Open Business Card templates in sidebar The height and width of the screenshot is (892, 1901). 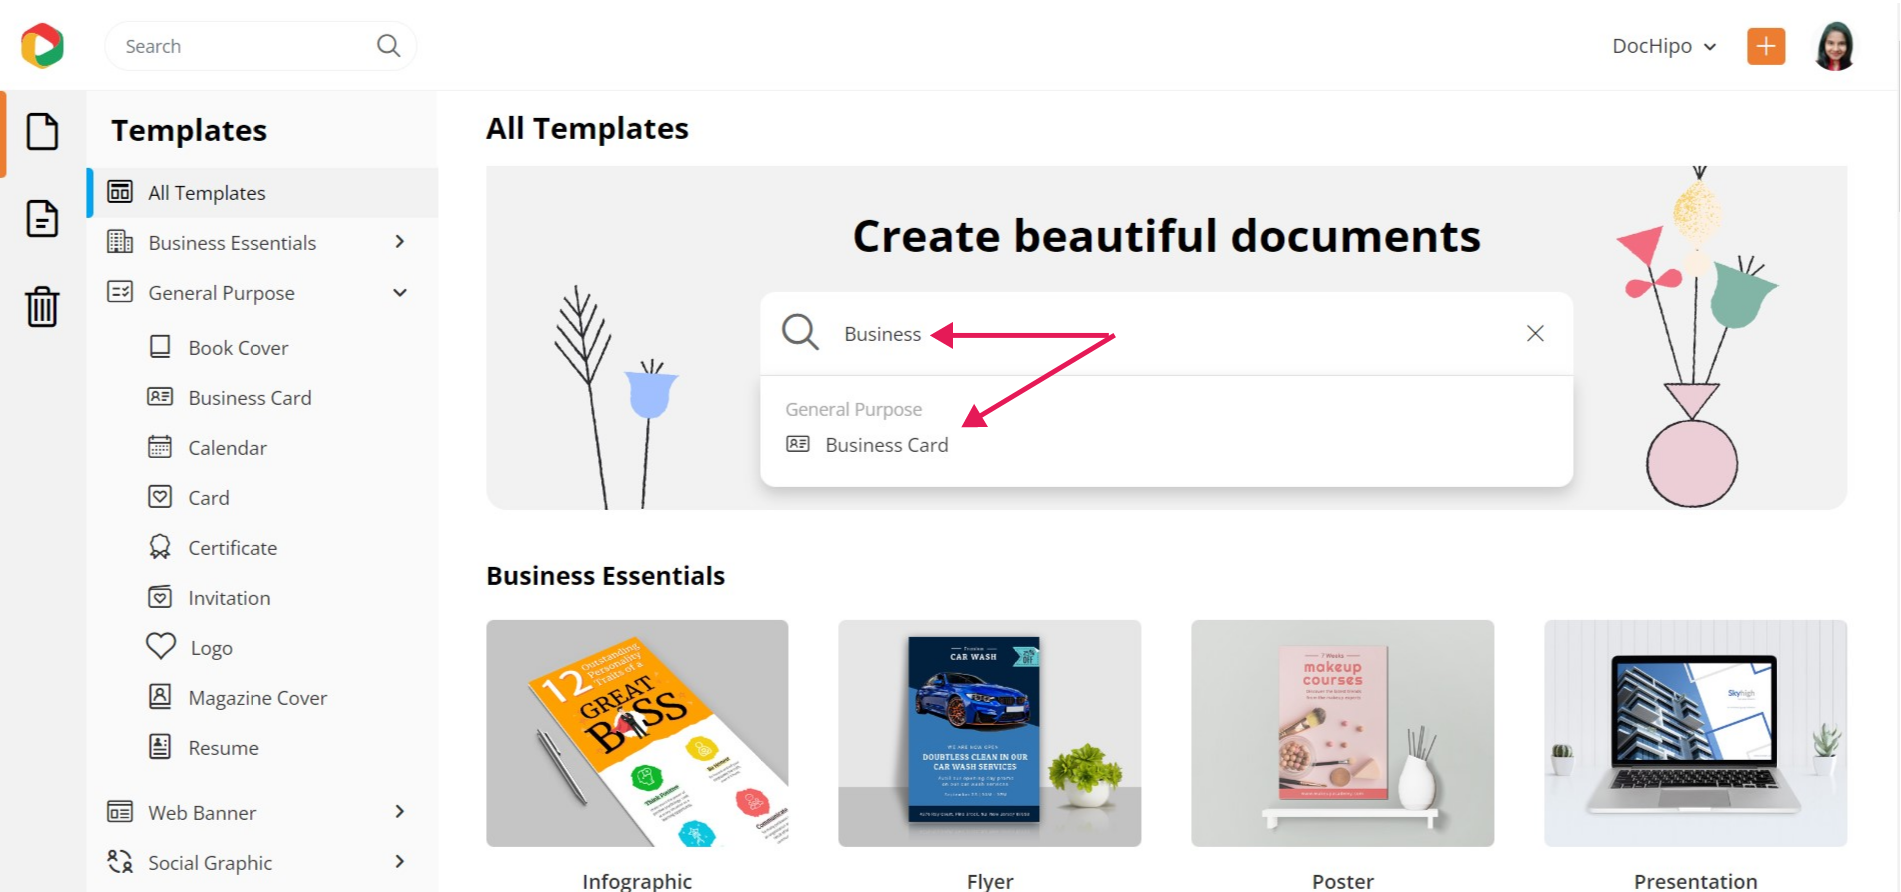[250, 398]
